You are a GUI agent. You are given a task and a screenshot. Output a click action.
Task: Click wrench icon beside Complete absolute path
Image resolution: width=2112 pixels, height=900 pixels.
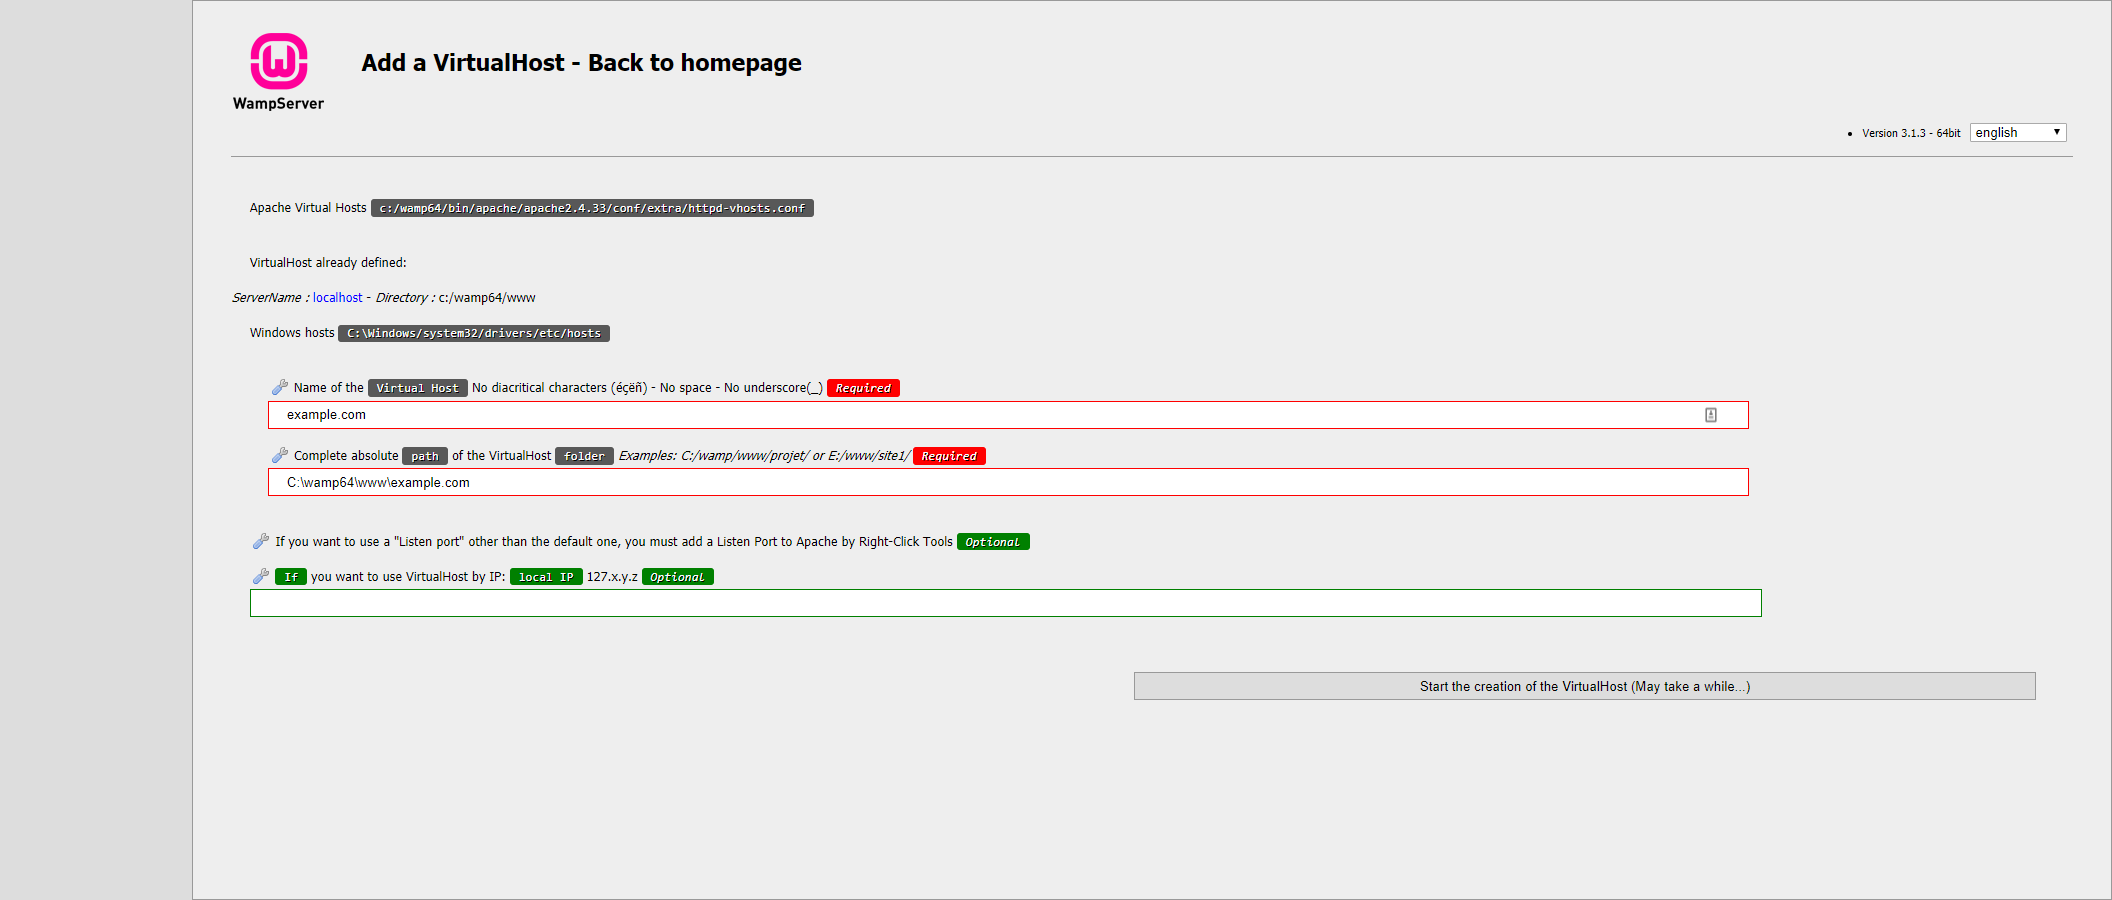[280, 455]
